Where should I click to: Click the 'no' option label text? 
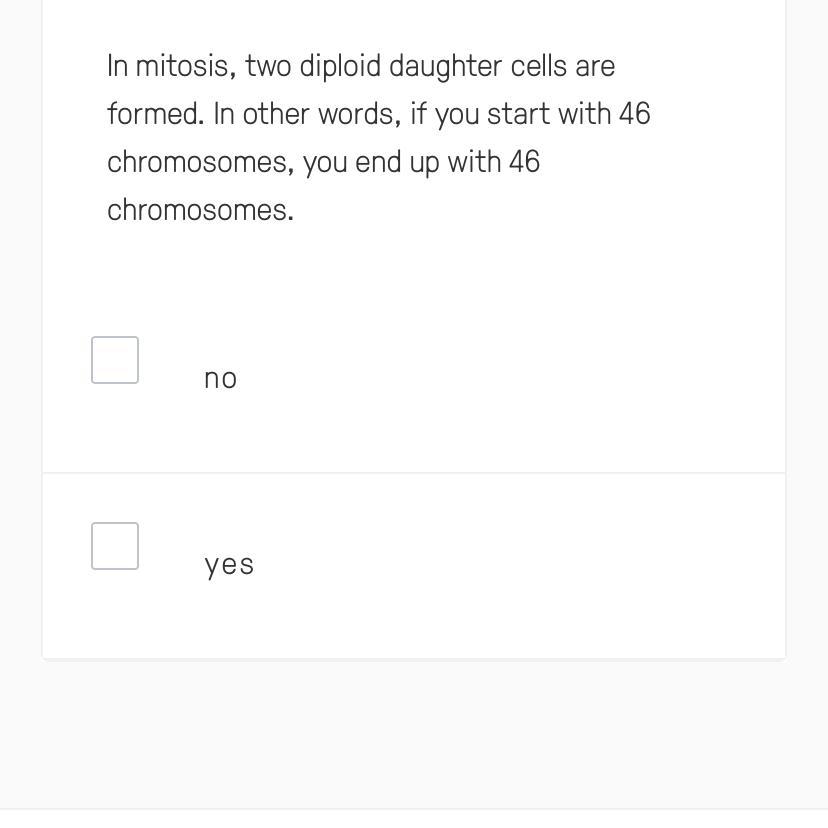[220, 379]
